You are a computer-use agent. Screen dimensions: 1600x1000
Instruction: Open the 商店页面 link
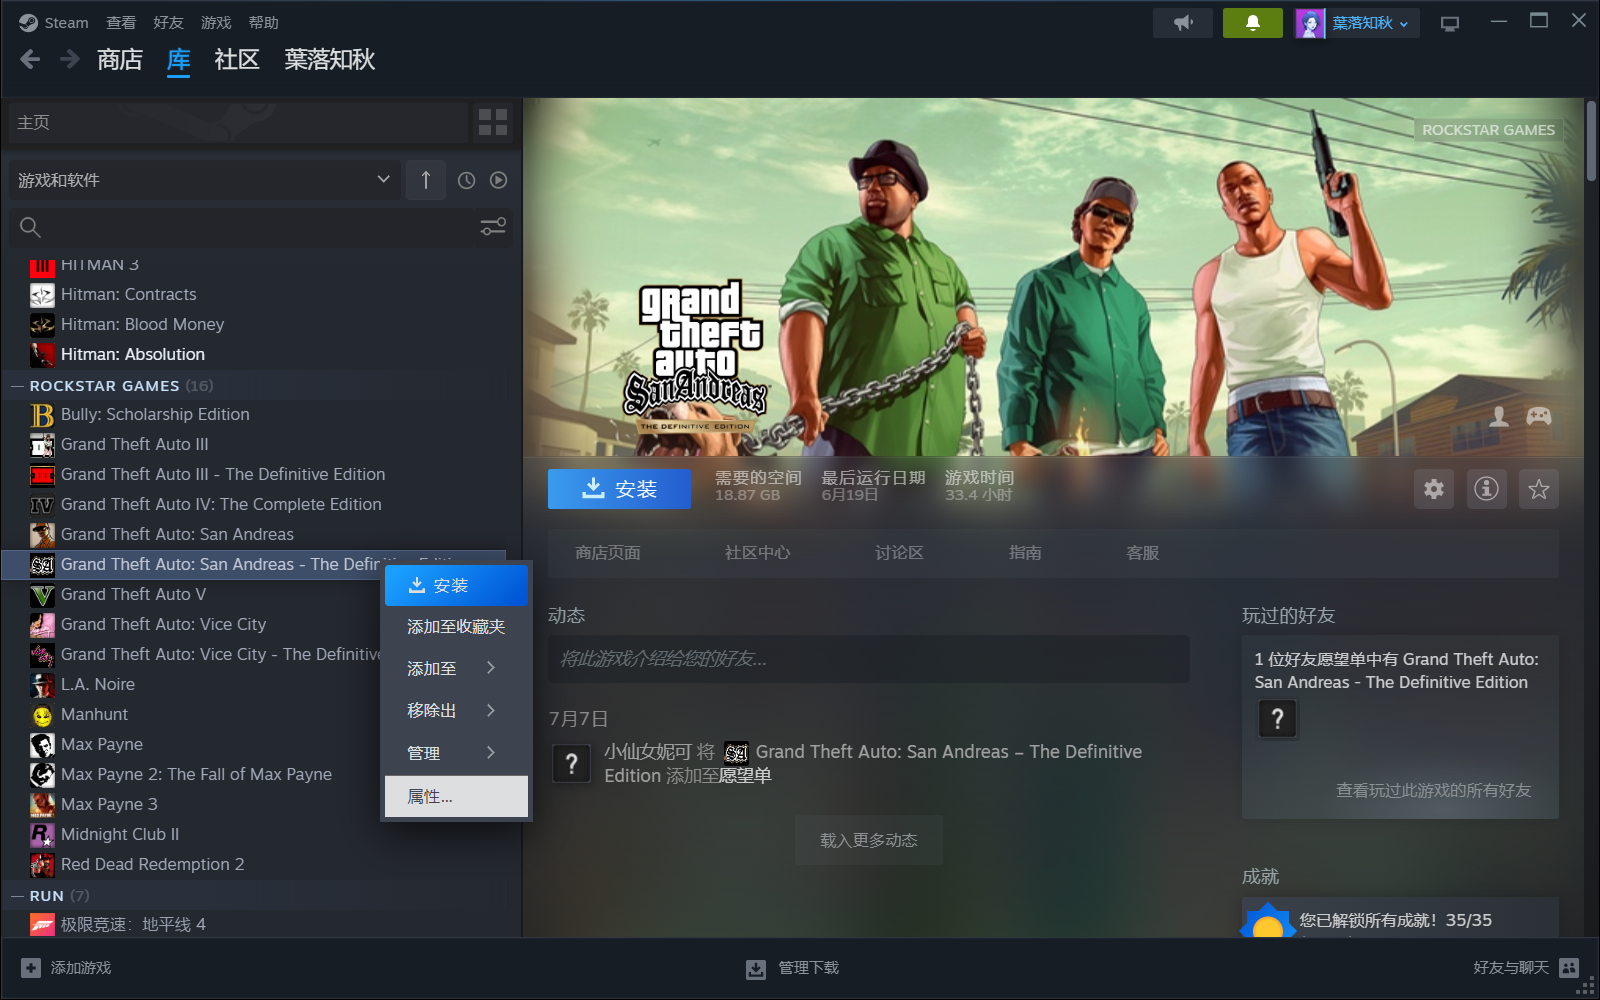[608, 553]
